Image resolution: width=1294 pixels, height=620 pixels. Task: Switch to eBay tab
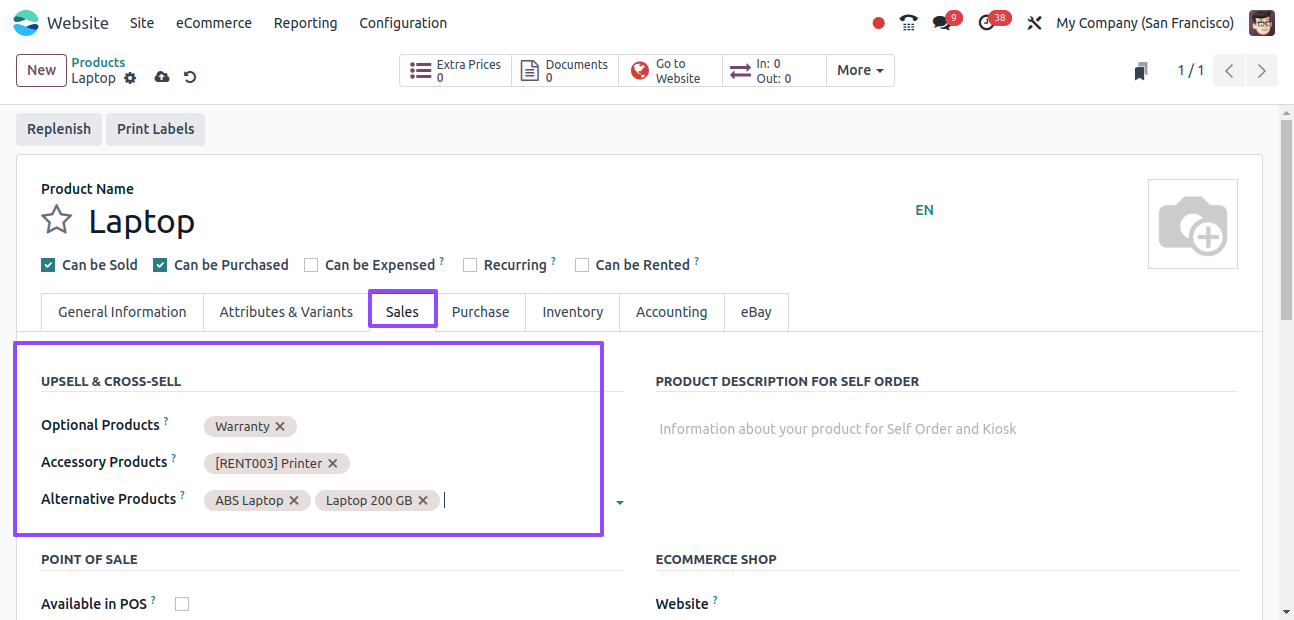pyautogui.click(x=756, y=312)
